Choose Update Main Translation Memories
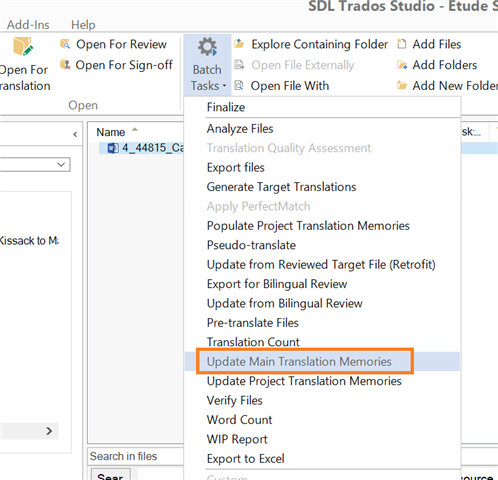 [299, 362]
